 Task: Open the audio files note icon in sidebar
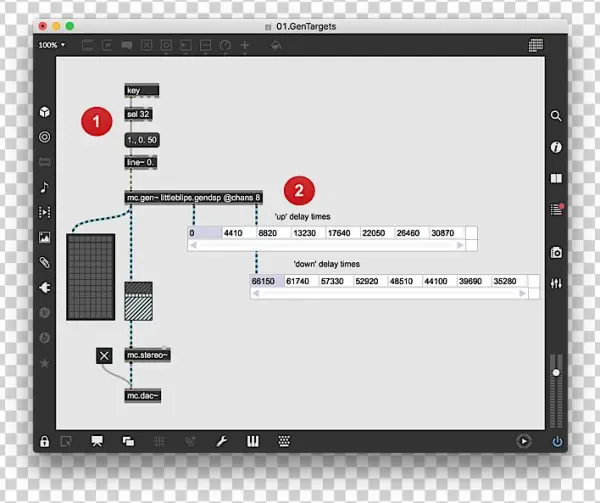45,187
